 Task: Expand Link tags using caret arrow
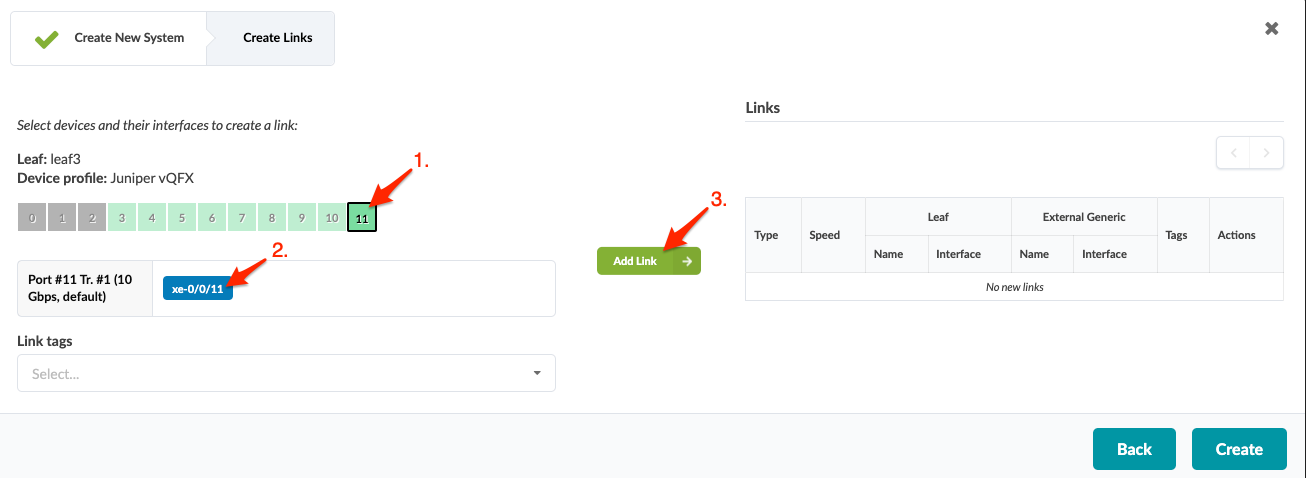pyautogui.click(x=537, y=373)
